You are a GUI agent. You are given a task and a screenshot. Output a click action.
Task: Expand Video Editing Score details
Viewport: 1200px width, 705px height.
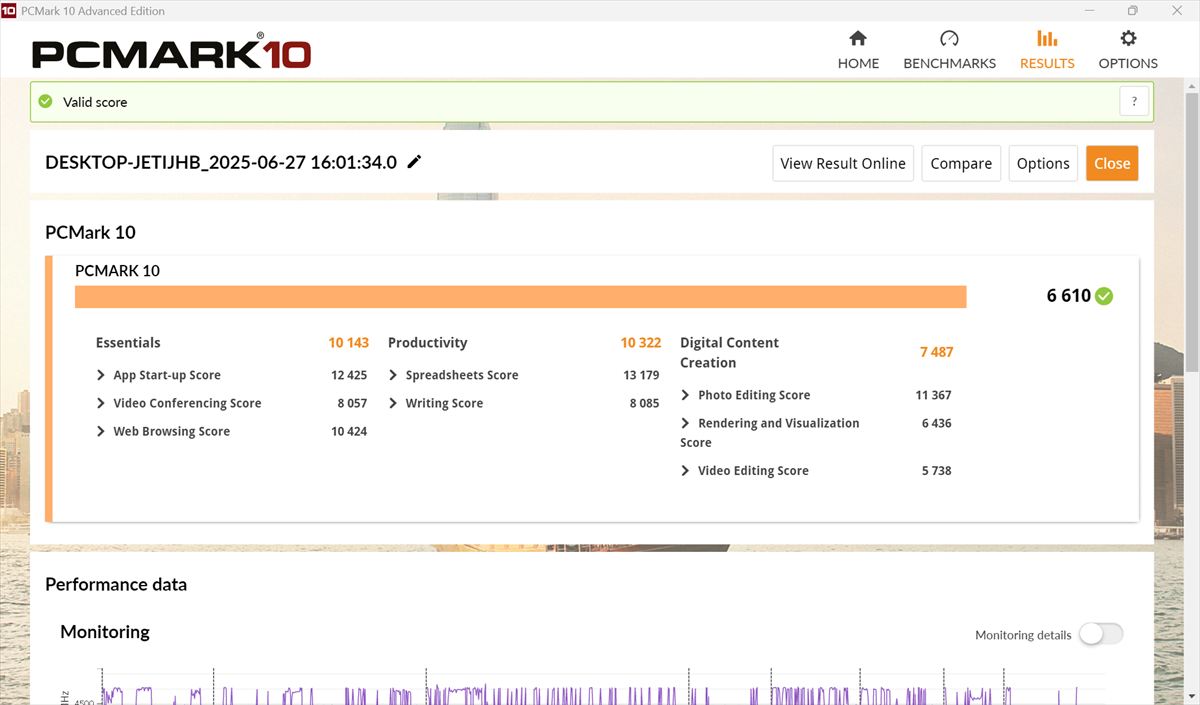[x=685, y=470]
